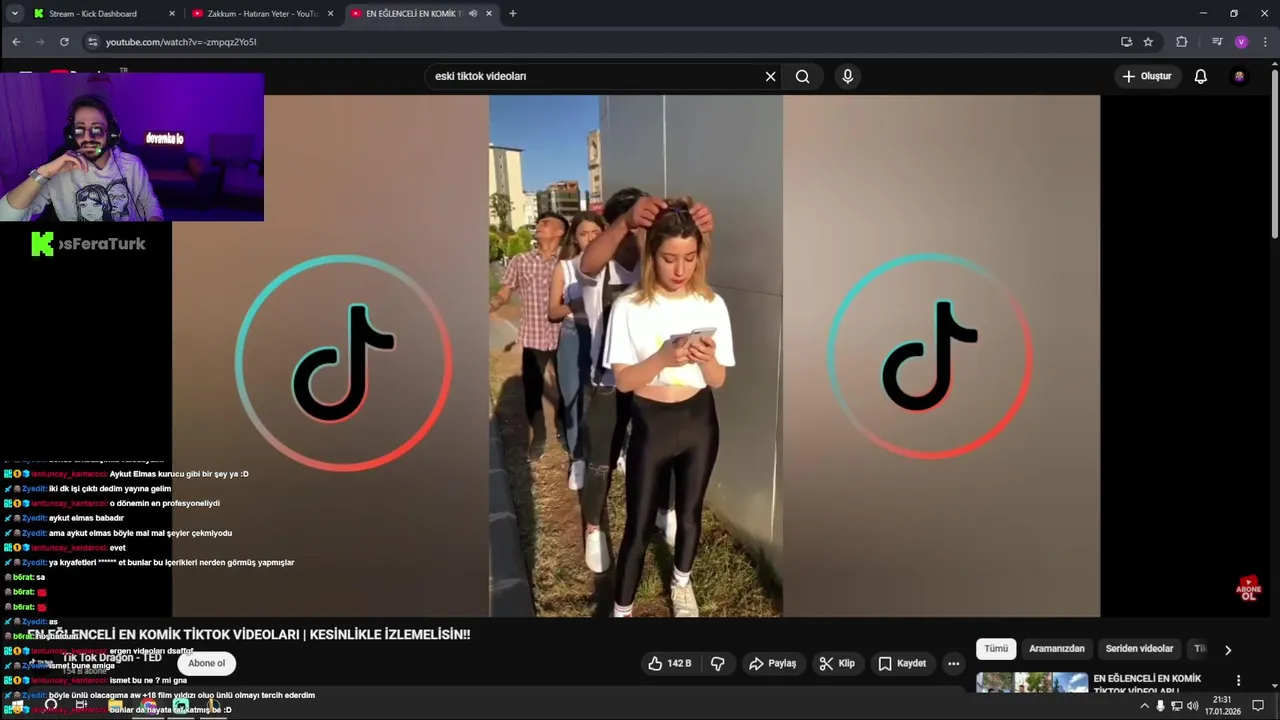1280x720 pixels.
Task: Open the Chrome three-dot menu
Action: 1265,42
